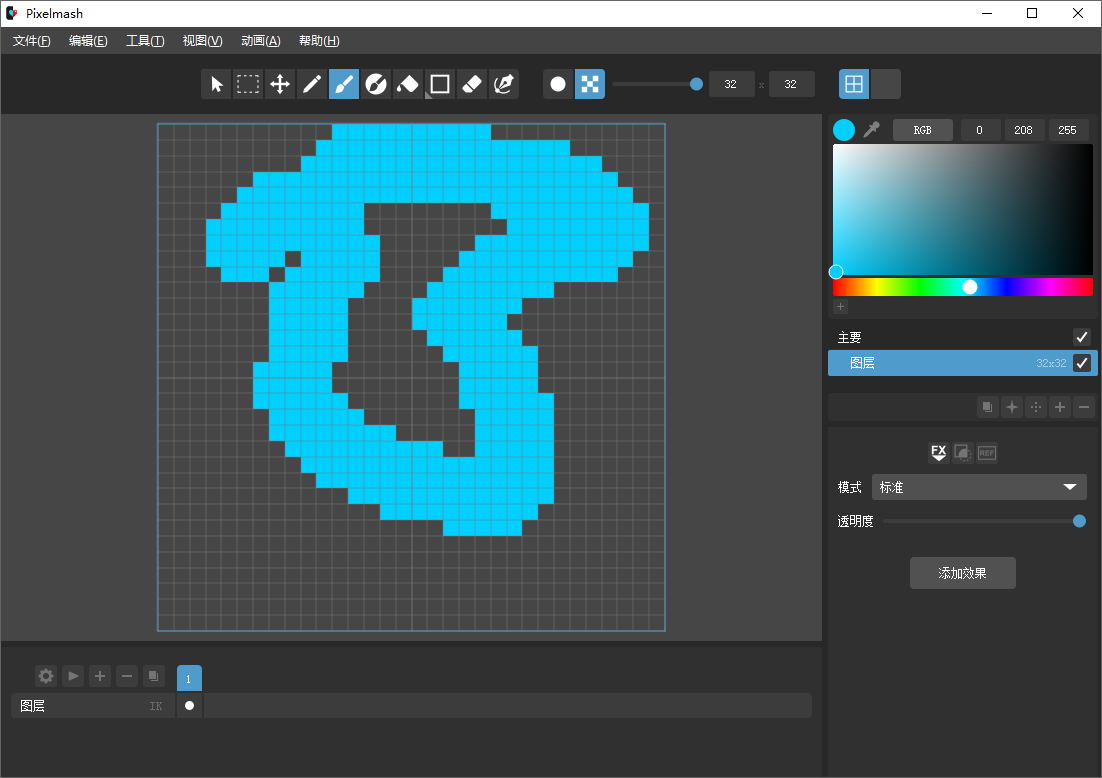Toggle visibility checkbox of 图层 layer
This screenshot has height=778, width=1102.
[1082, 363]
